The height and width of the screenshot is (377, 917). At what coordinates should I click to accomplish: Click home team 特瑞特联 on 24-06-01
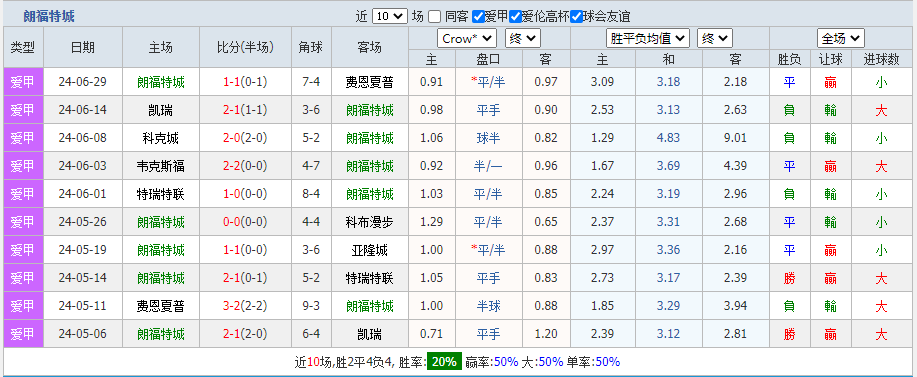click(161, 194)
